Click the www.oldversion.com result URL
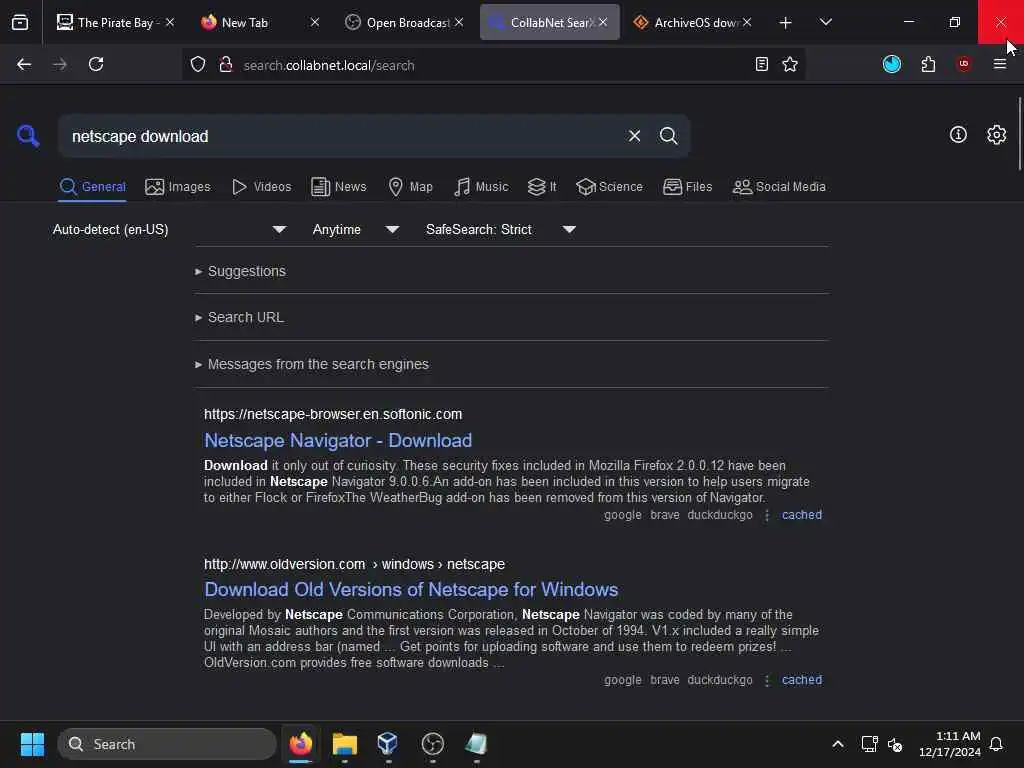This screenshot has width=1024, height=768. (x=354, y=564)
